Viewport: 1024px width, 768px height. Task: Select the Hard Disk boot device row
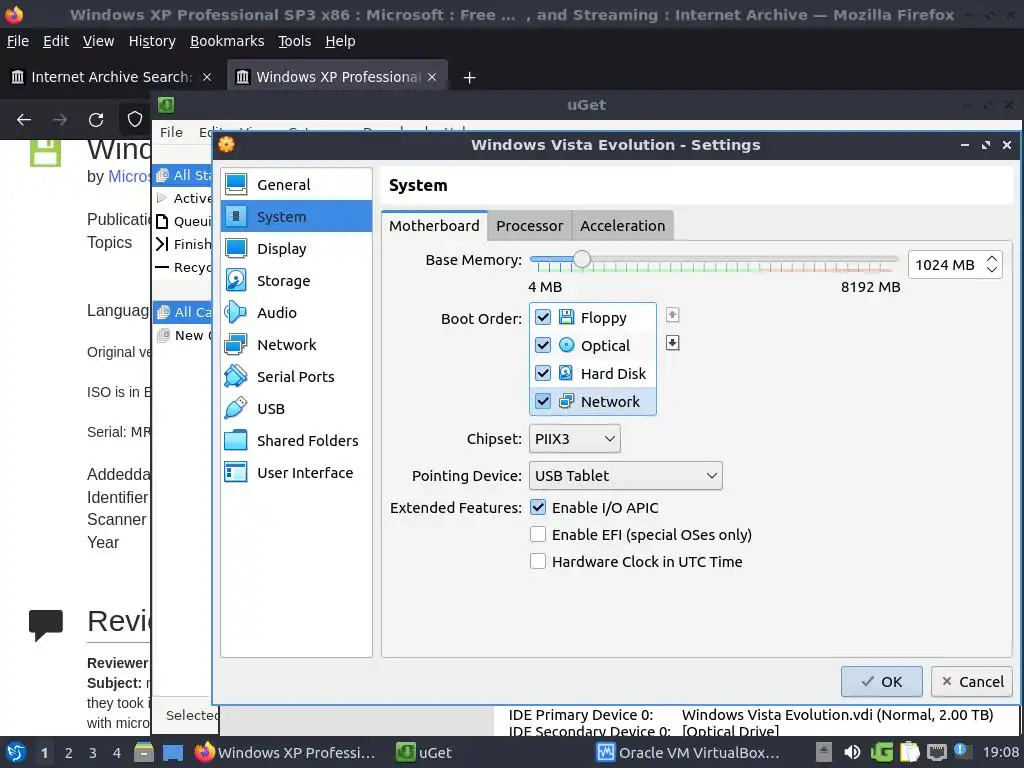pyautogui.click(x=592, y=374)
